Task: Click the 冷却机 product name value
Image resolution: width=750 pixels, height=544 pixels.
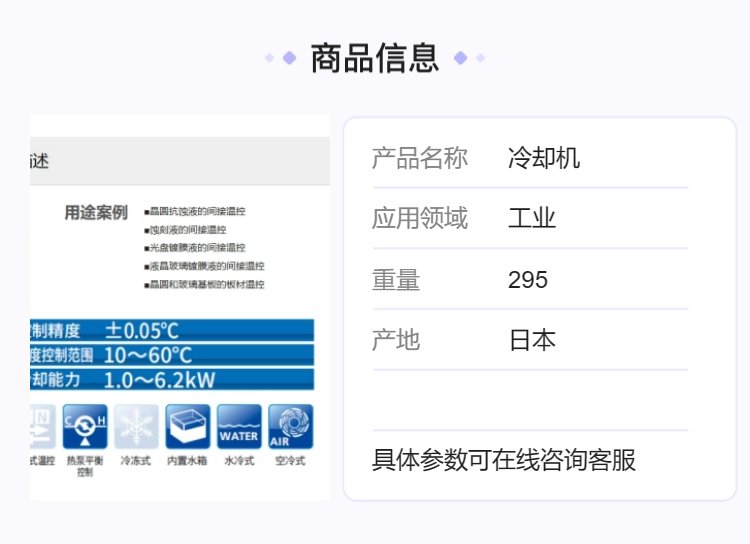Action: click(543, 158)
